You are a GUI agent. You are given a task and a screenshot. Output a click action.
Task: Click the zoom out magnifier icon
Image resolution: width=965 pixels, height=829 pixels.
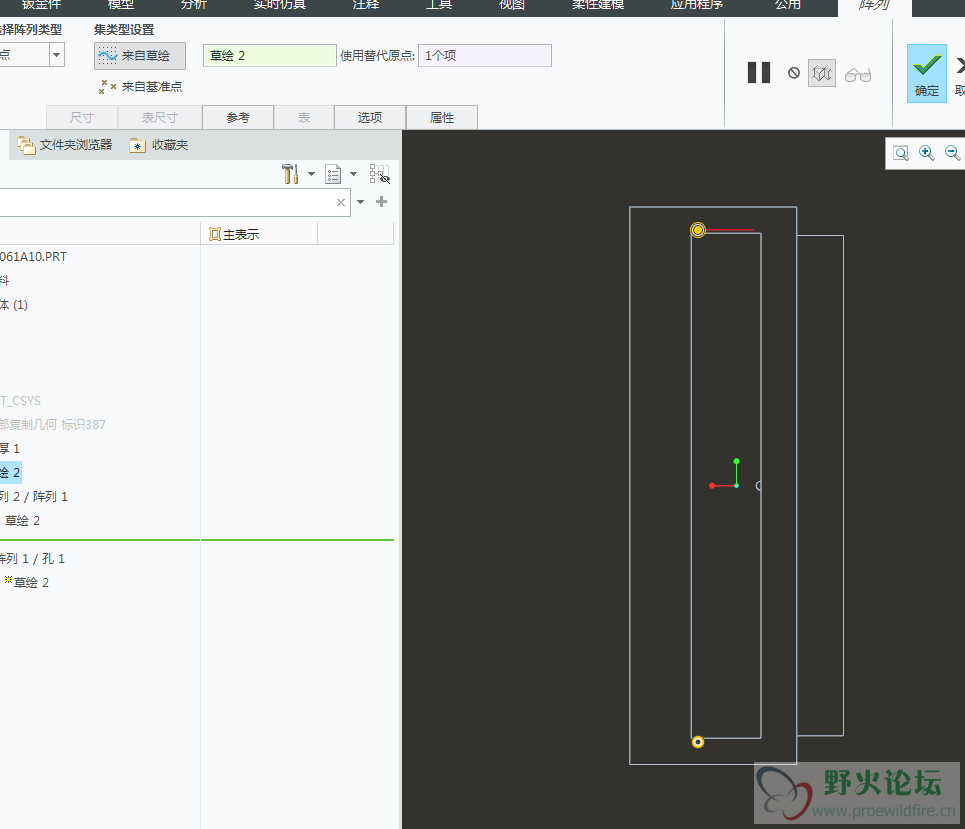[x=952, y=153]
